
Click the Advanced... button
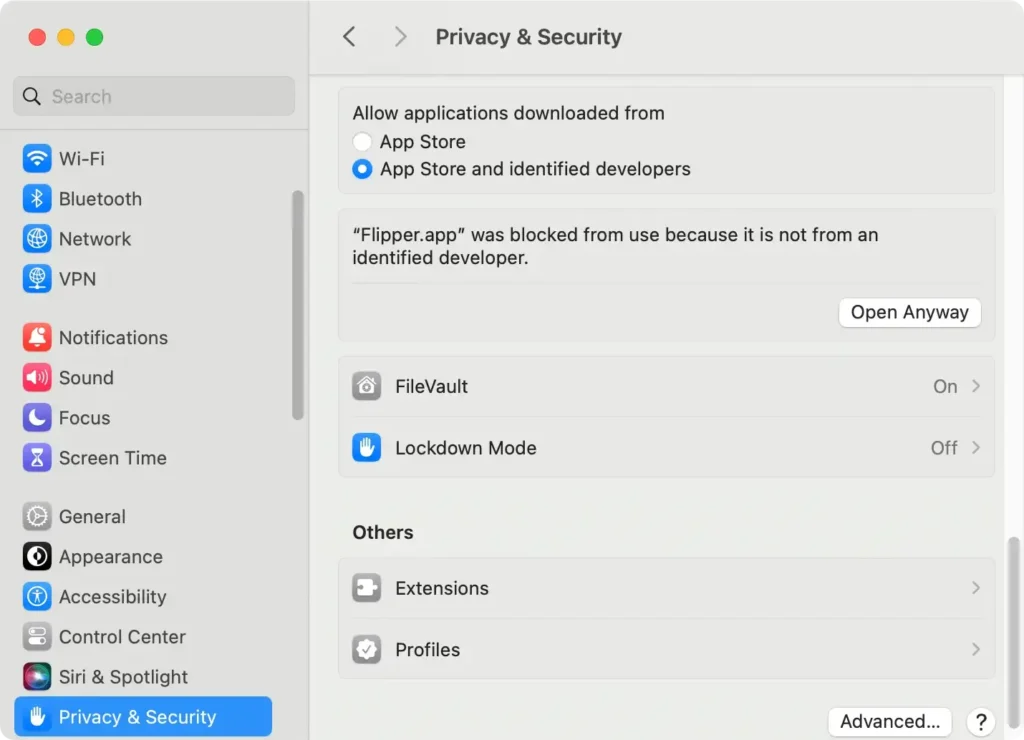889,721
